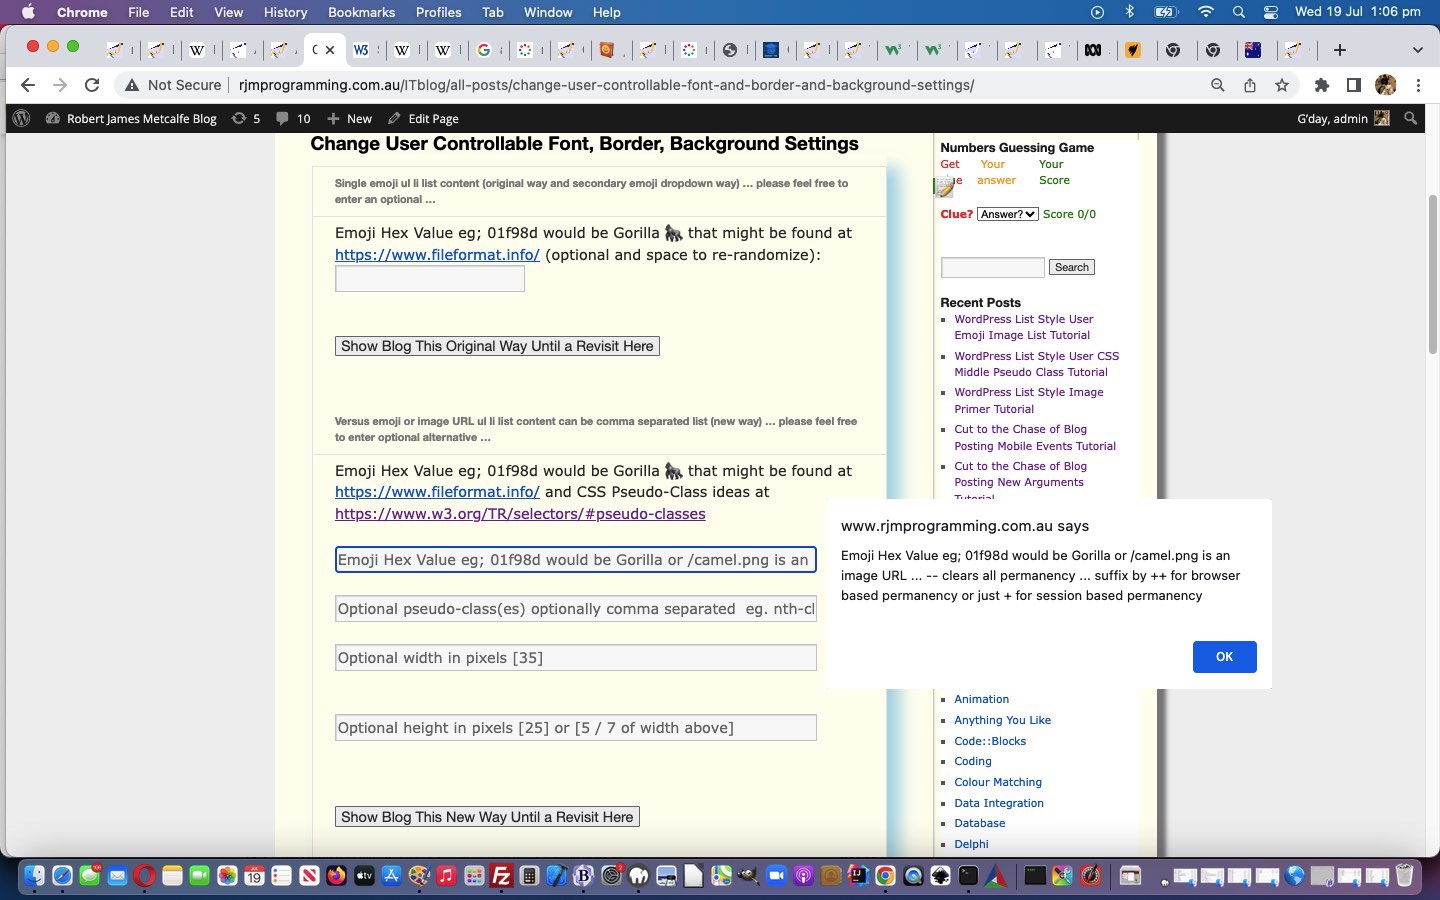Open Firefox from the Dock

click(x=336, y=876)
